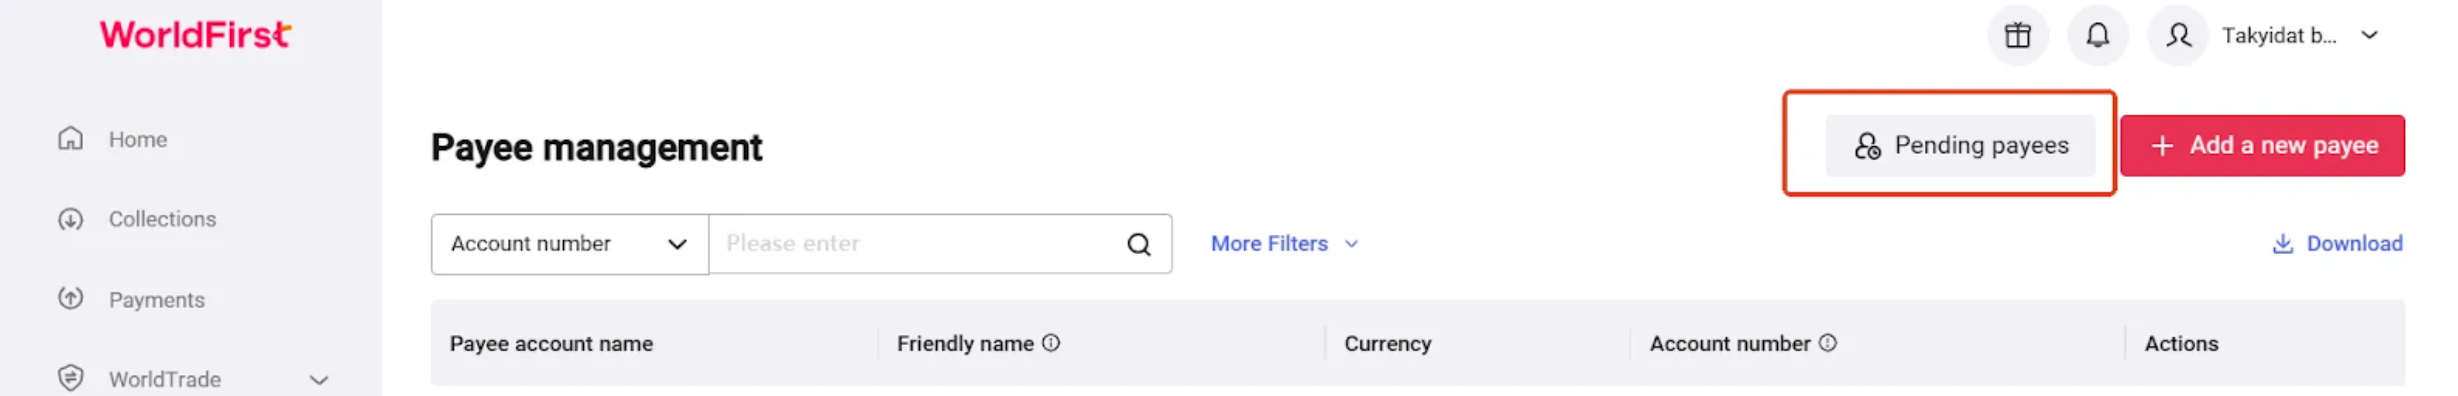
Task: Click the user profile avatar icon
Action: tap(2178, 36)
